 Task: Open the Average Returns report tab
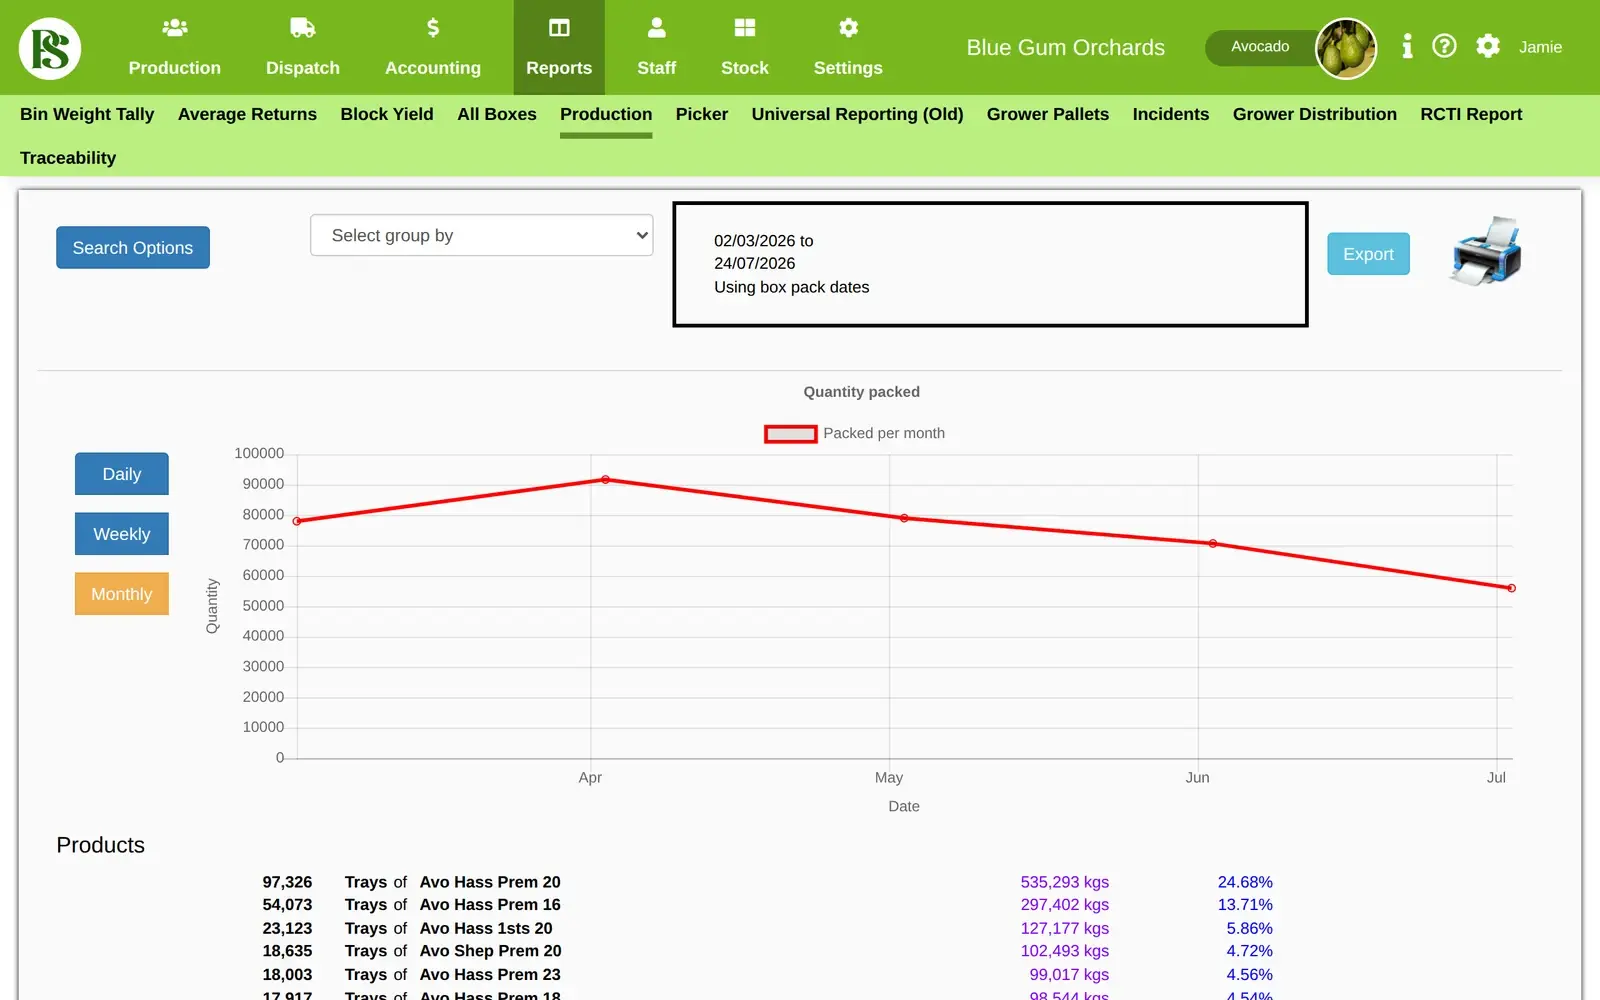coord(247,114)
